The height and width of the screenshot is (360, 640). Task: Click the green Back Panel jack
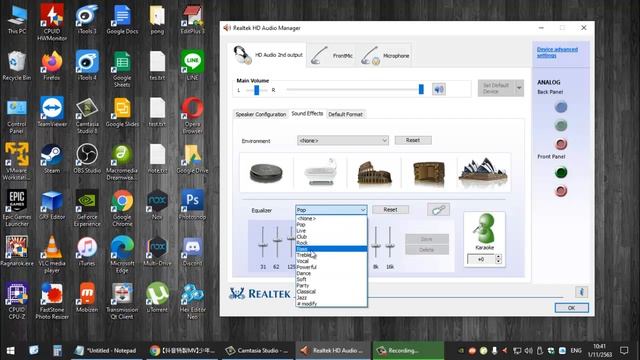561,125
